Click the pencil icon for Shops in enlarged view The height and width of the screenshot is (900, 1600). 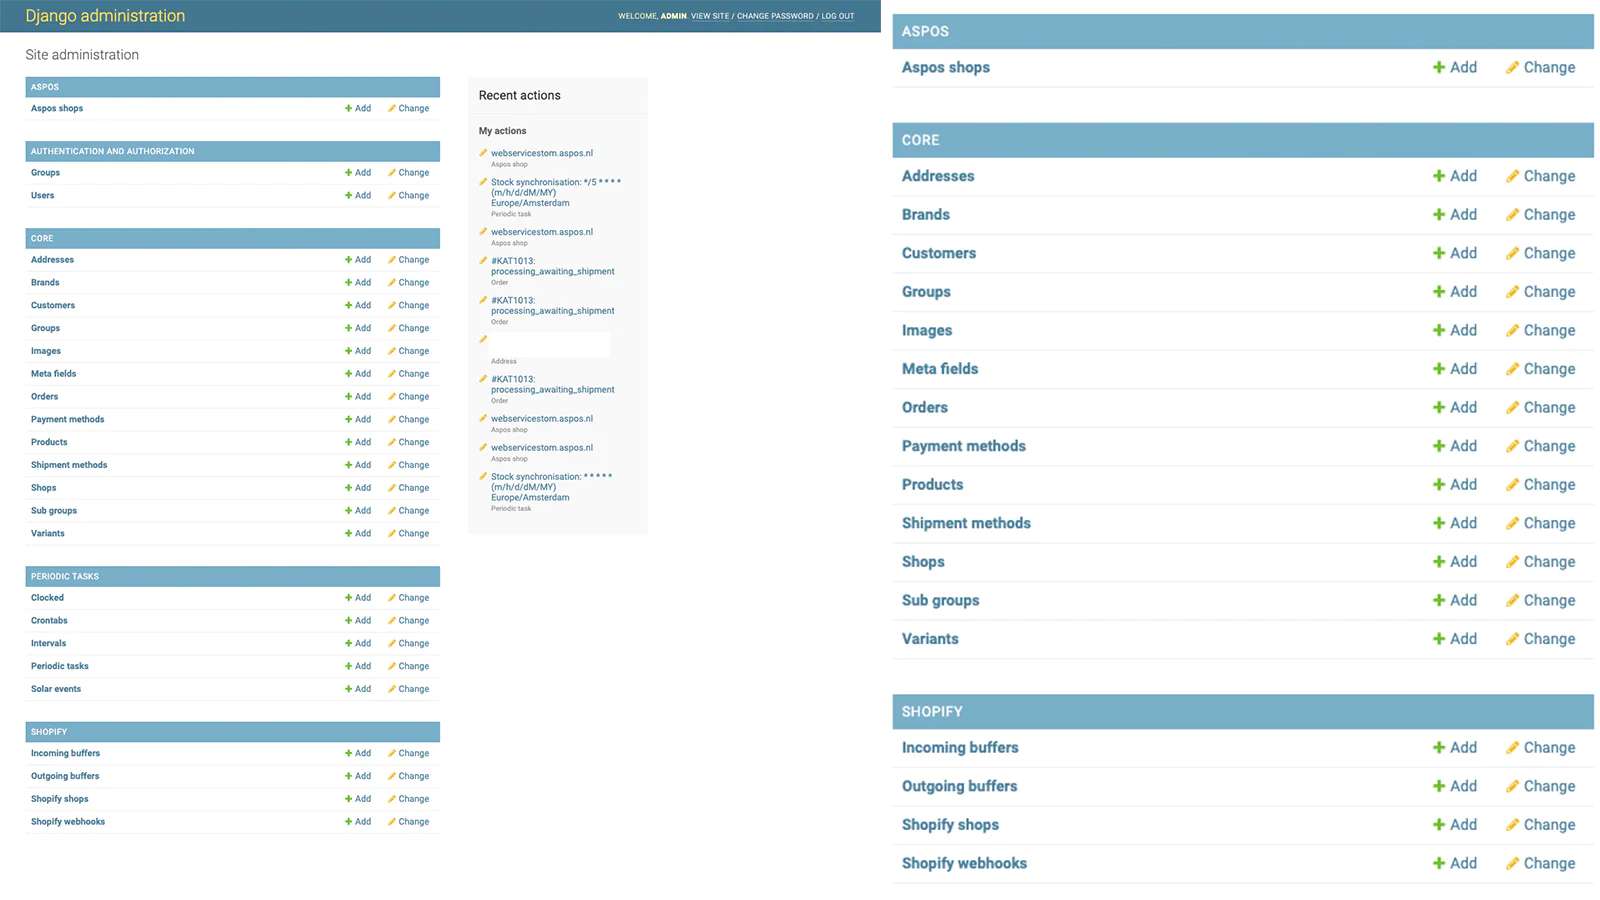coord(1512,562)
